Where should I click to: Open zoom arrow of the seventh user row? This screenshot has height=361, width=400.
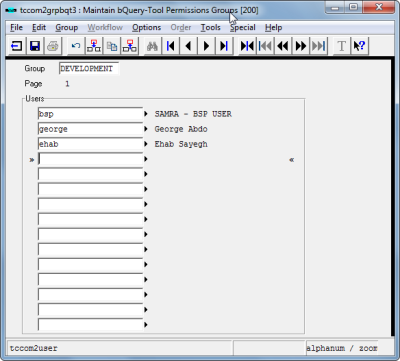click(146, 204)
